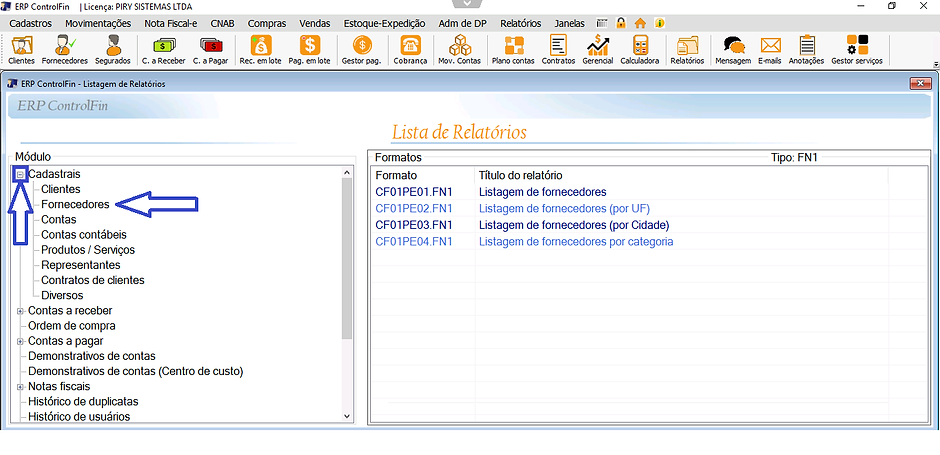
Task: Open the CNAB menu
Action: click(222, 23)
